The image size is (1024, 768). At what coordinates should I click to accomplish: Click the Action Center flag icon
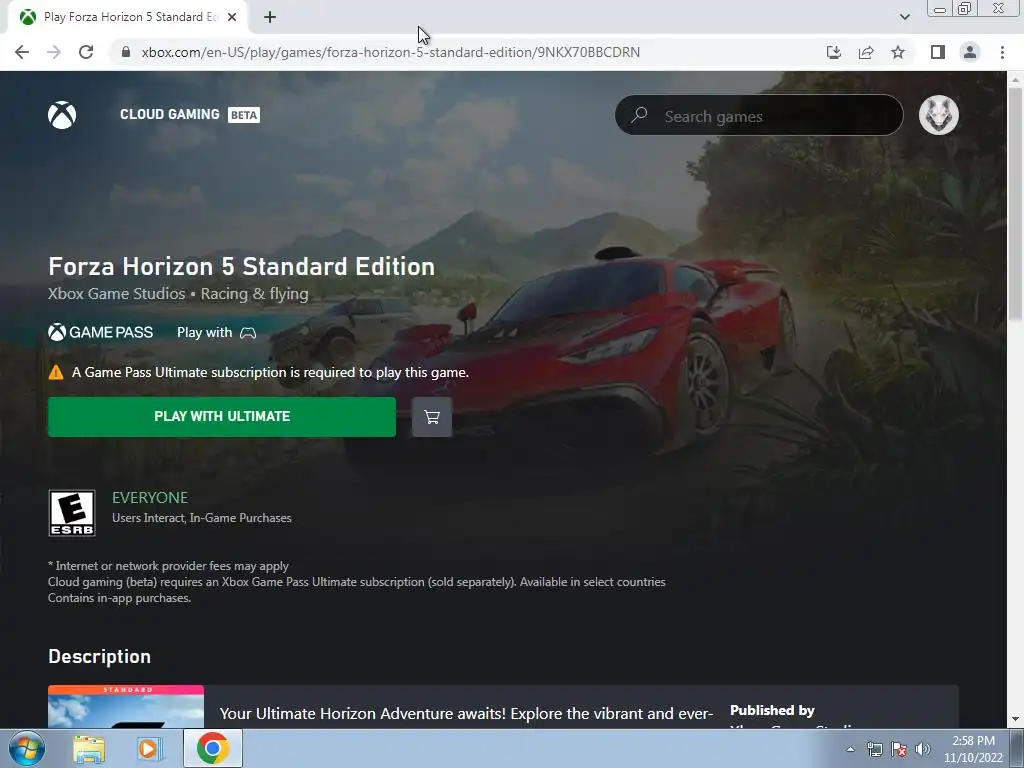coord(899,749)
